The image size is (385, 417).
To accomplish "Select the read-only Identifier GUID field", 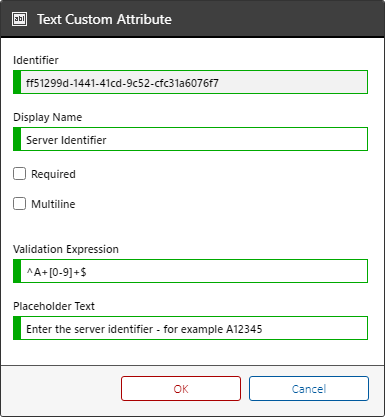I will coord(190,82).
